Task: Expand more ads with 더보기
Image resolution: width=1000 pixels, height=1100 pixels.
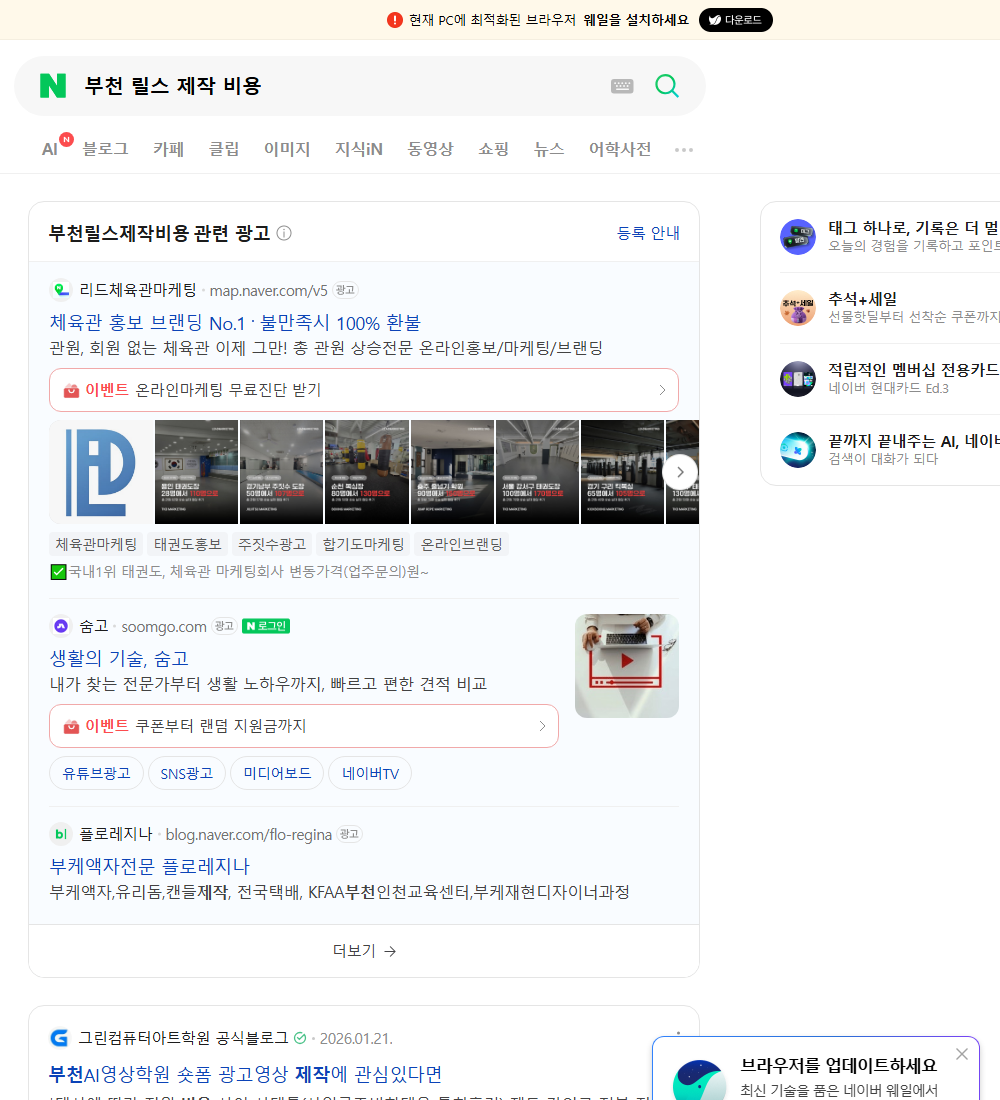Action: tap(364, 951)
